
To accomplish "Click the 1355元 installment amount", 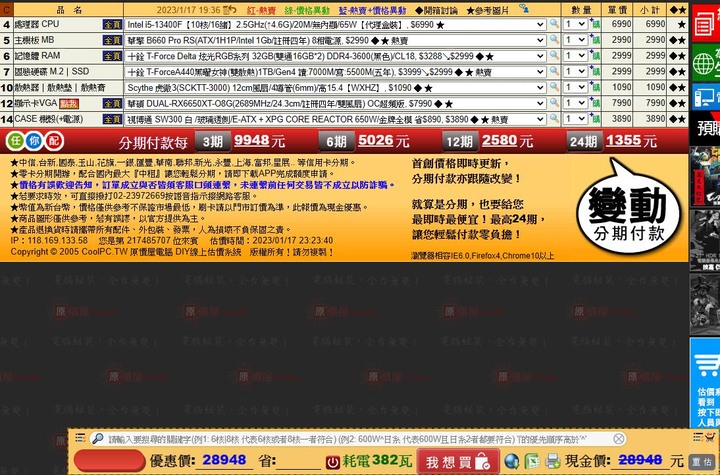I will click(x=631, y=141).
